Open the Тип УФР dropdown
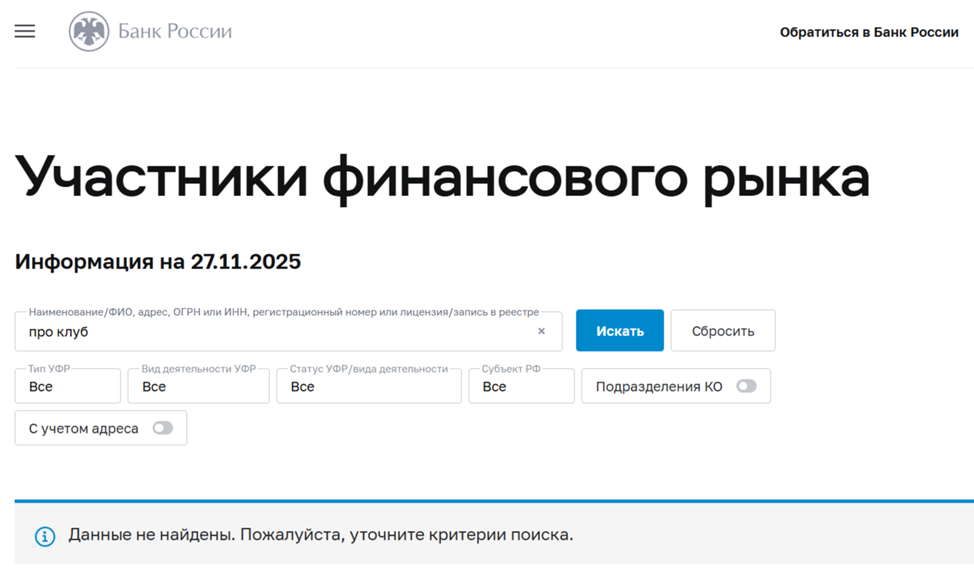974x573 pixels. (x=68, y=386)
